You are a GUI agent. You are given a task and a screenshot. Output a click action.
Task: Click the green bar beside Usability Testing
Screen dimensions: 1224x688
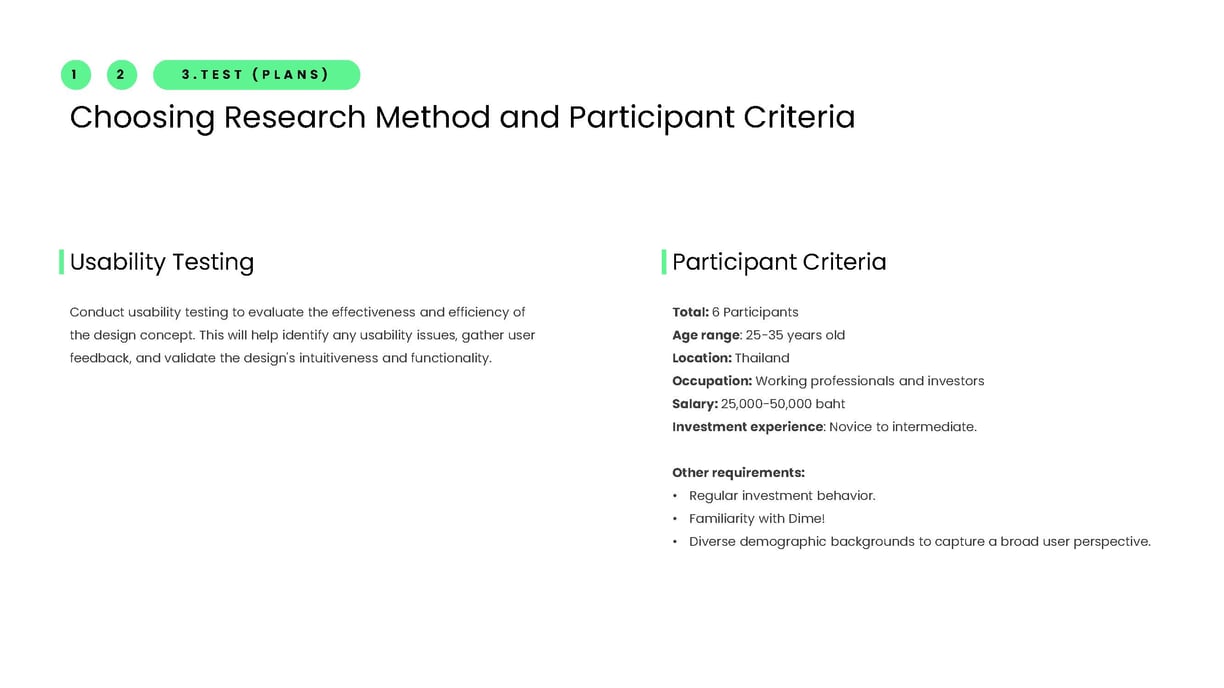[62, 262]
